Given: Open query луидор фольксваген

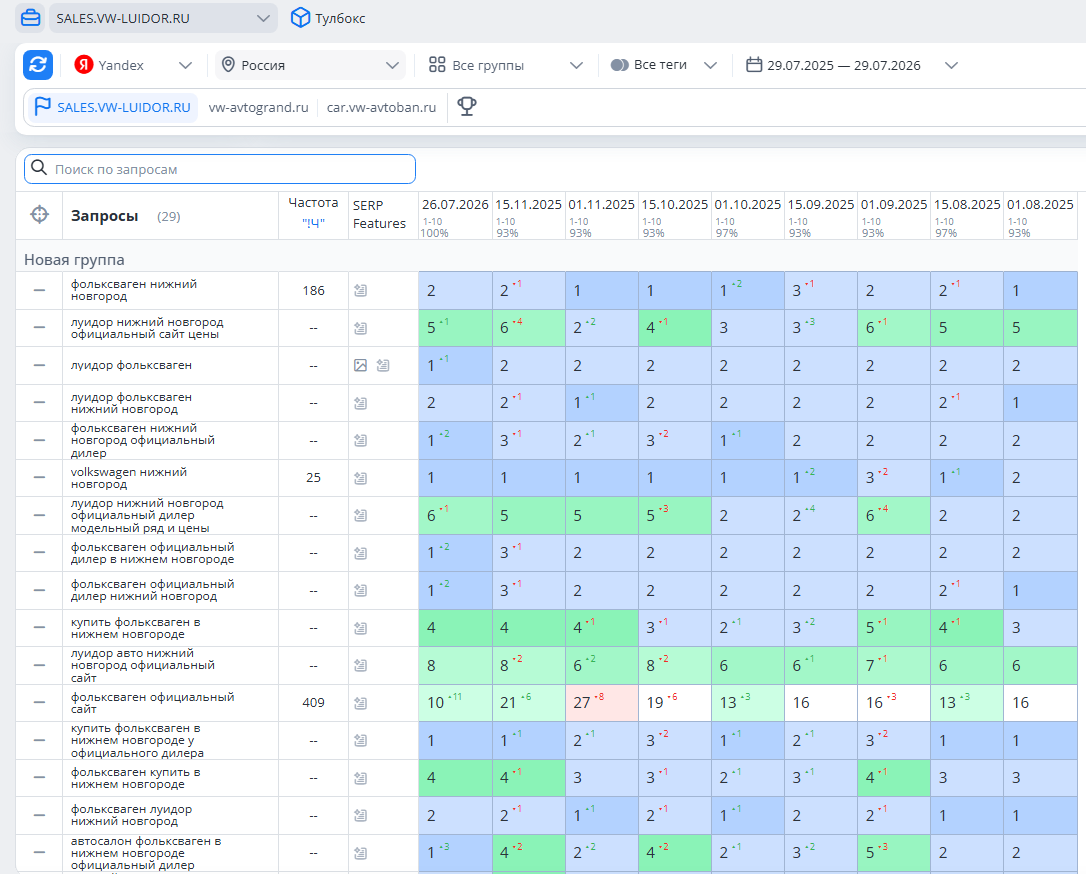Looking at the screenshot, I should [x=131, y=365].
